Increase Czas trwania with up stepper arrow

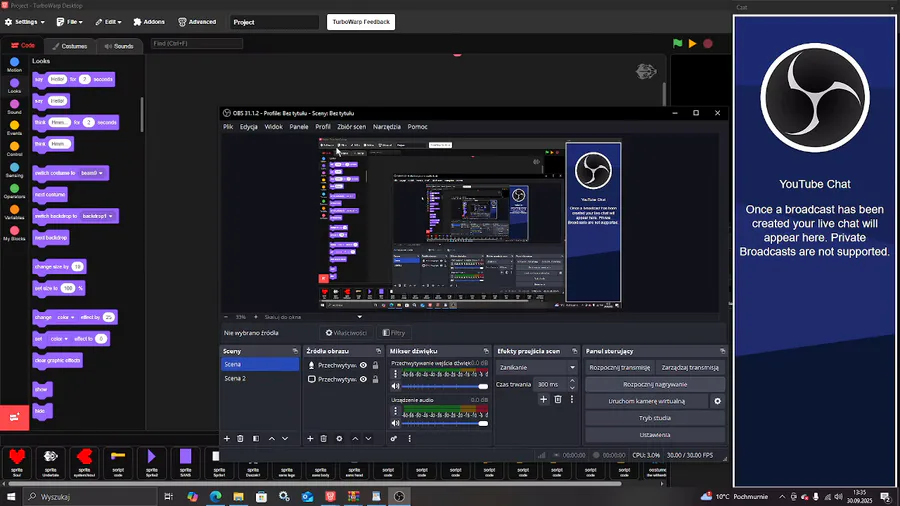click(572, 381)
